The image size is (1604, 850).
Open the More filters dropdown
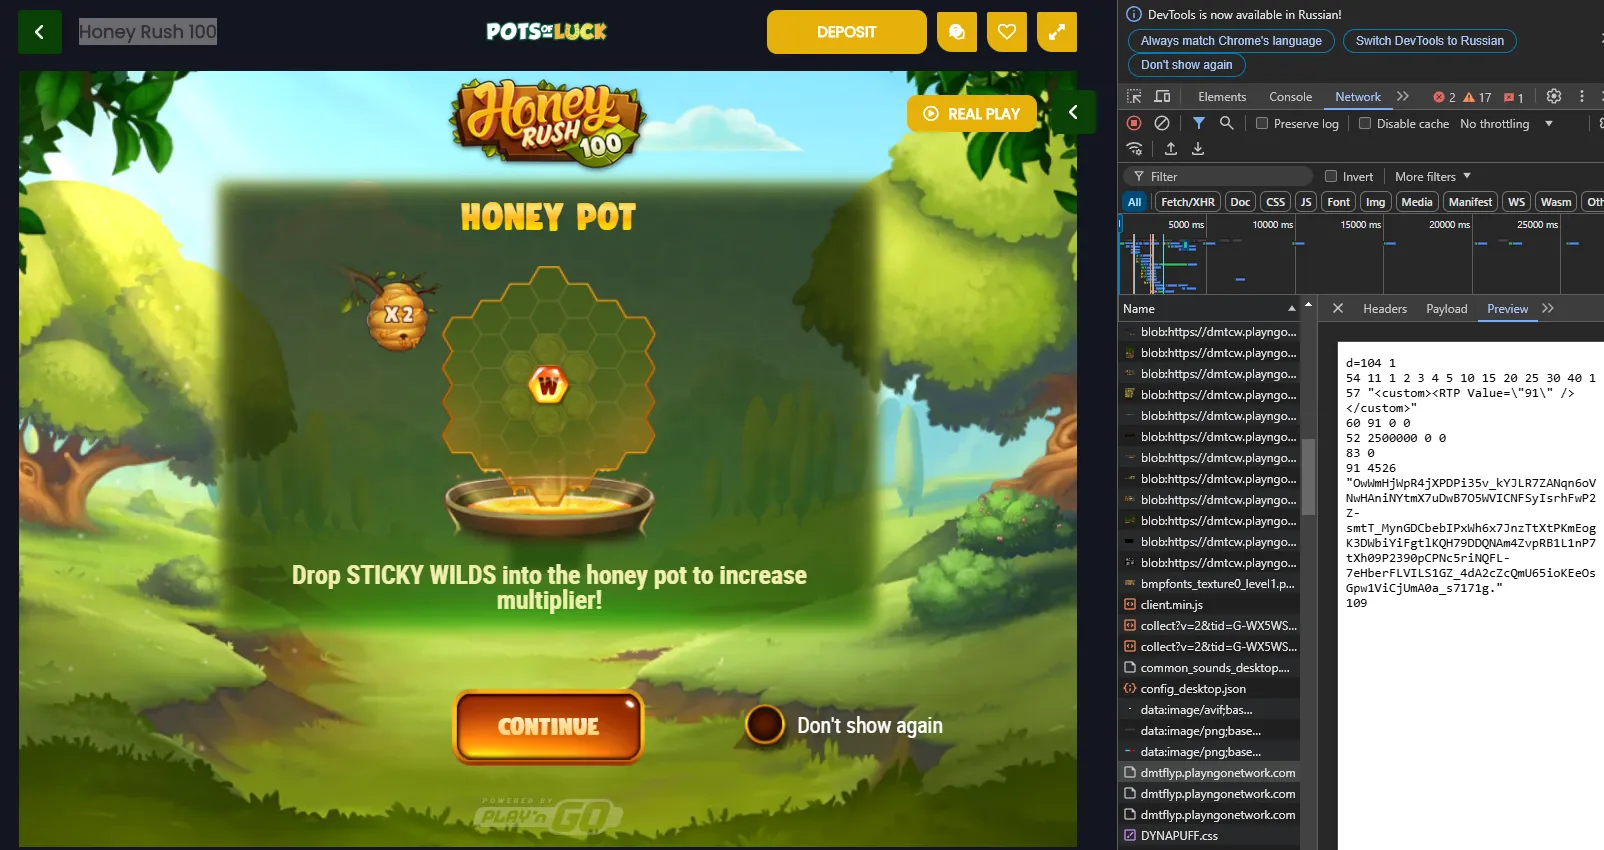click(1433, 177)
